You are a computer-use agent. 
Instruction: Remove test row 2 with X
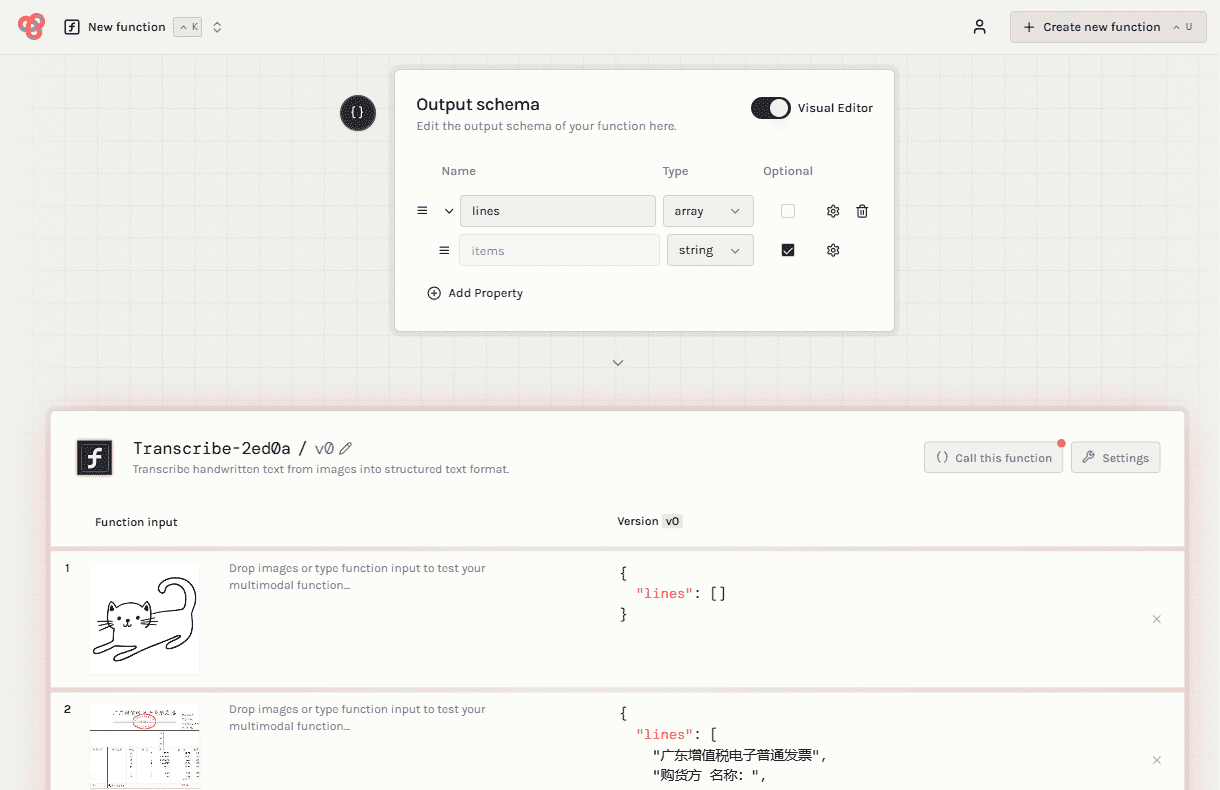[x=1157, y=760]
